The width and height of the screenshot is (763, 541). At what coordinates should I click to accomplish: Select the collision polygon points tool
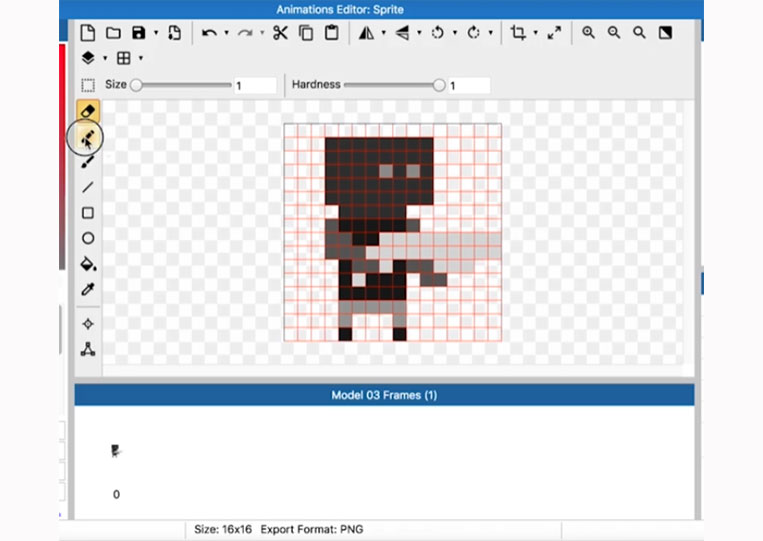[88, 349]
